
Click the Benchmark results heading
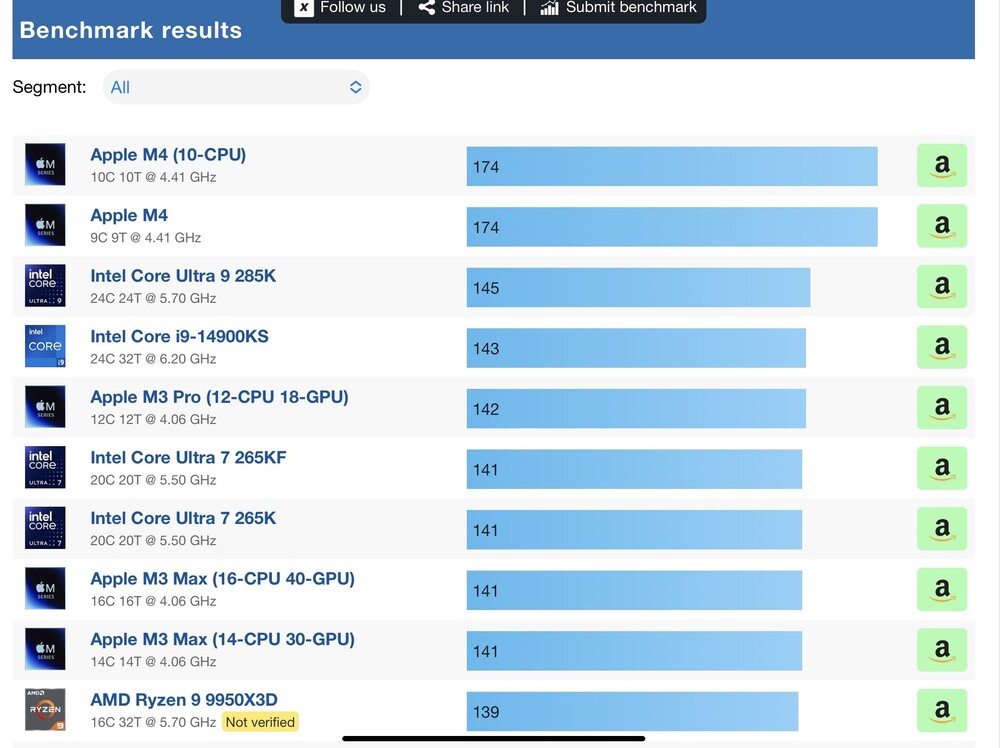pos(131,31)
